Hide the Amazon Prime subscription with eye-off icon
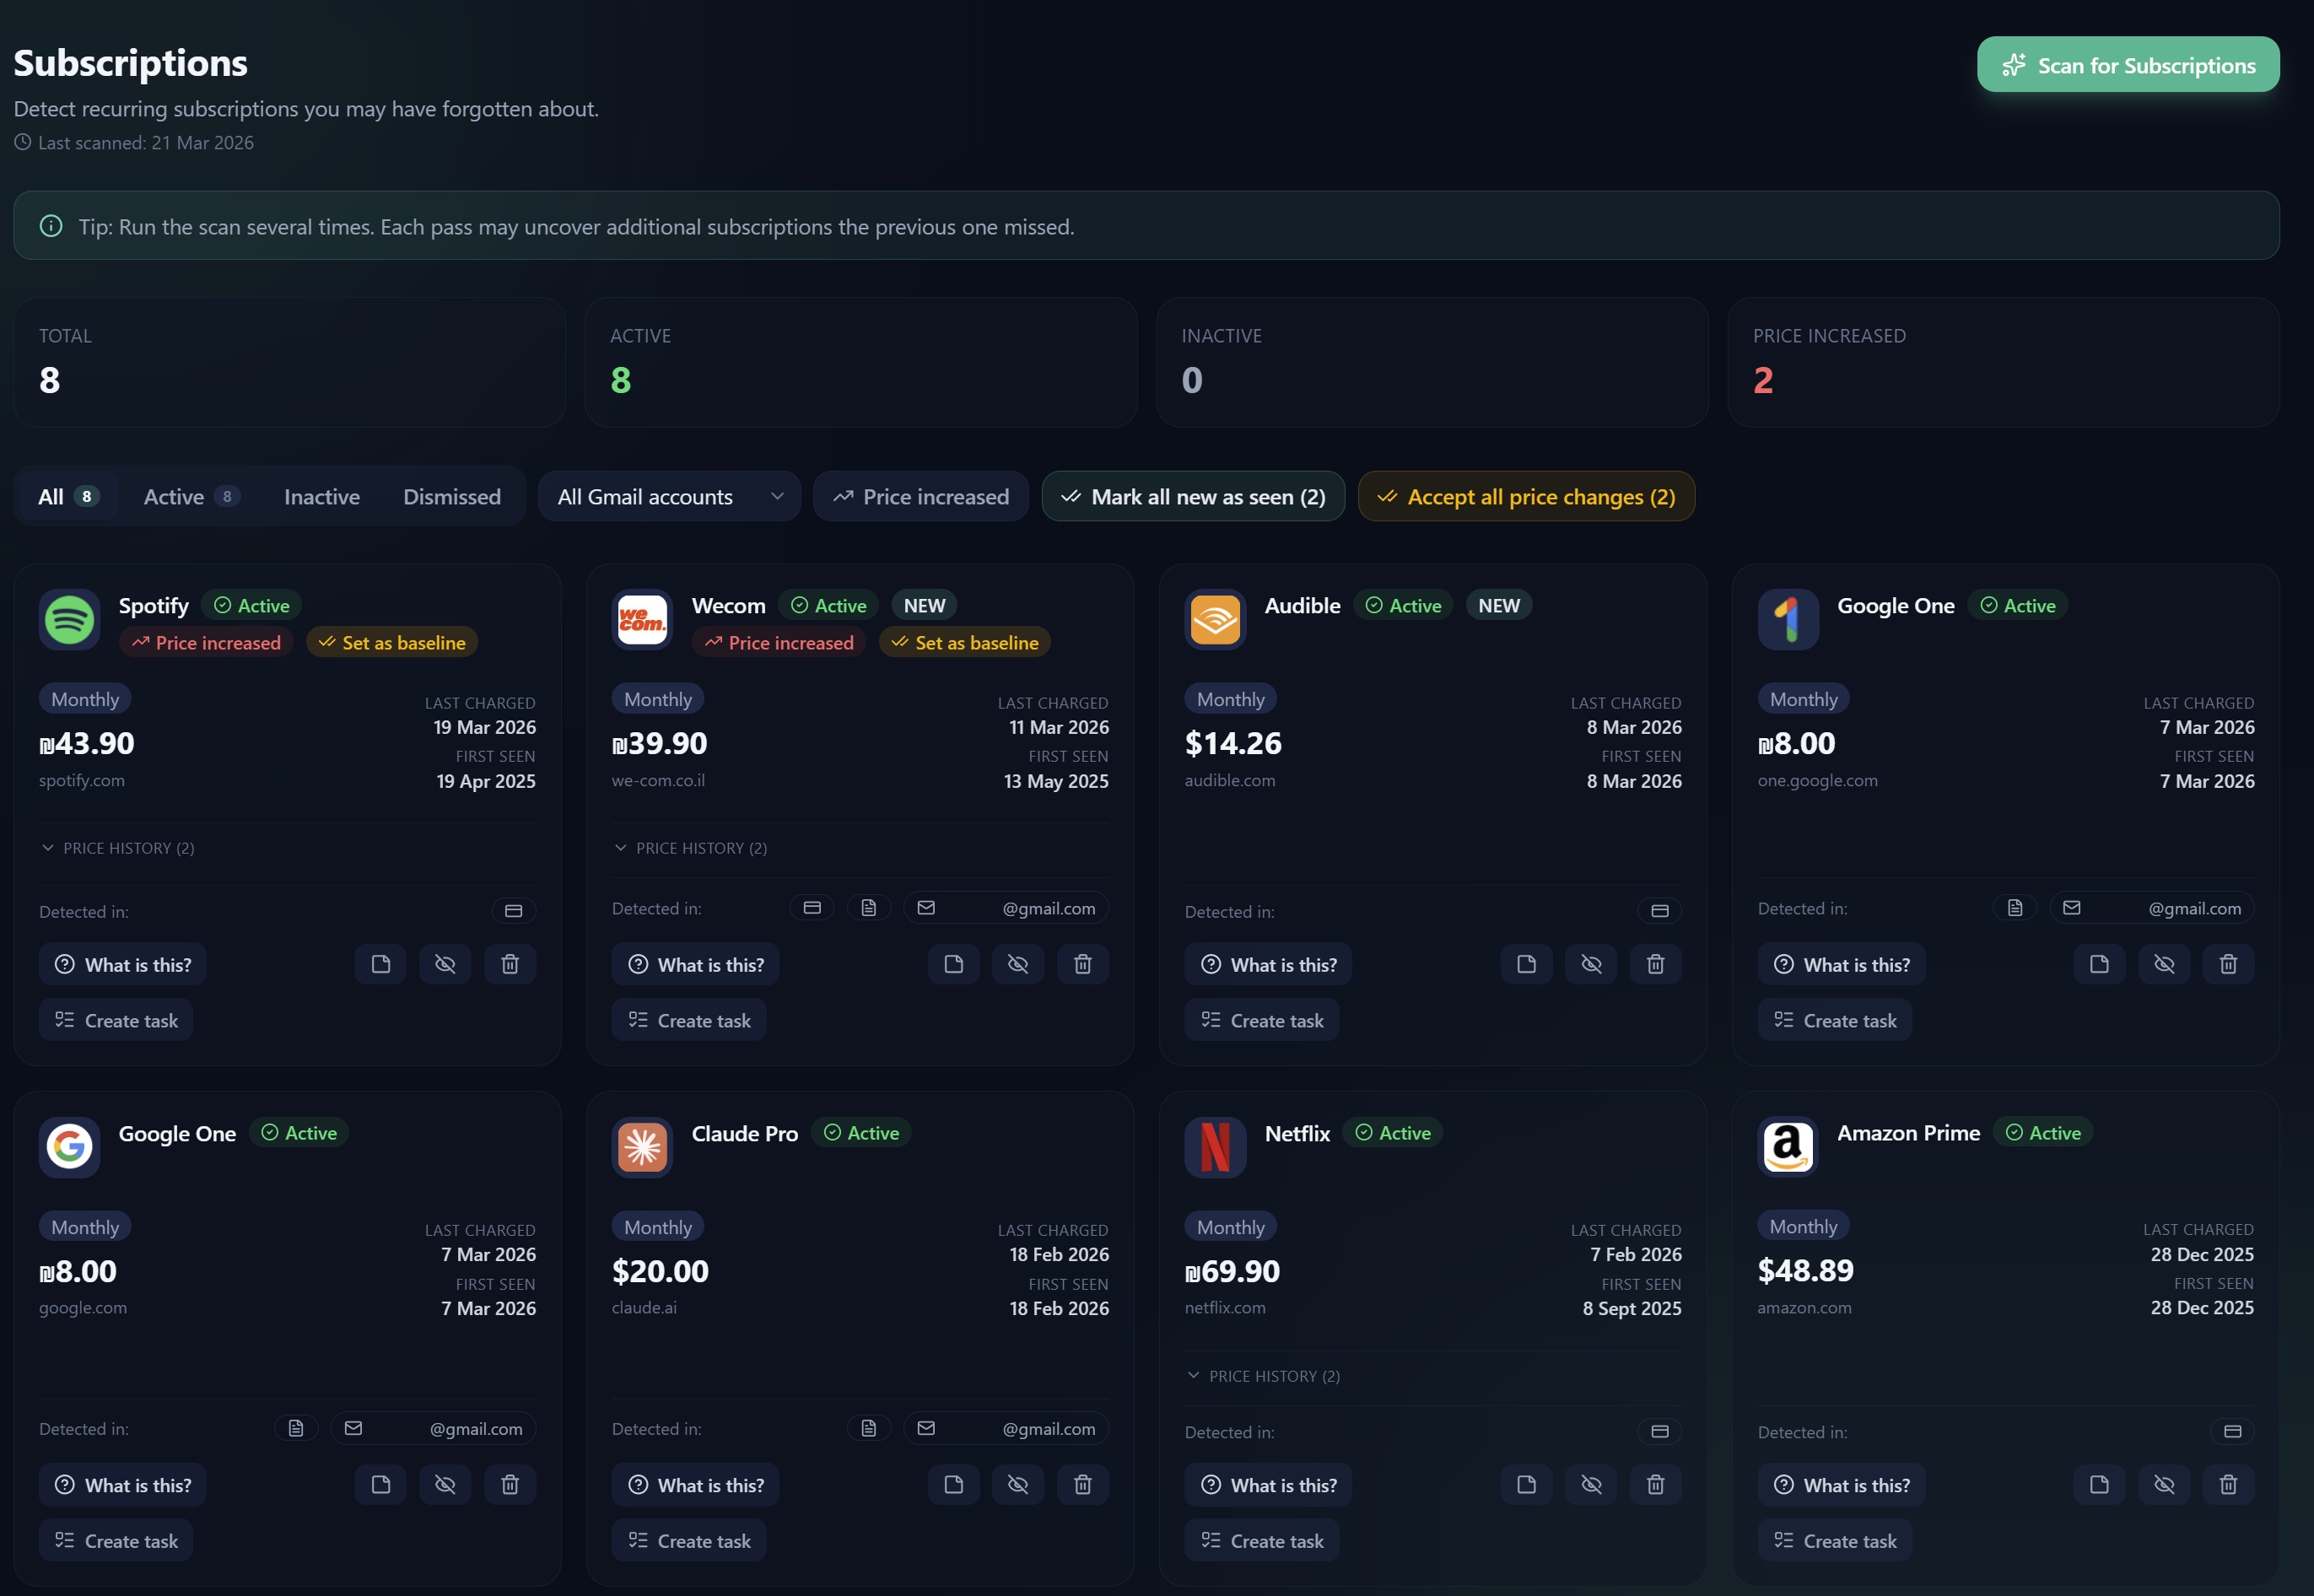The height and width of the screenshot is (1596, 2314). [x=2164, y=1485]
